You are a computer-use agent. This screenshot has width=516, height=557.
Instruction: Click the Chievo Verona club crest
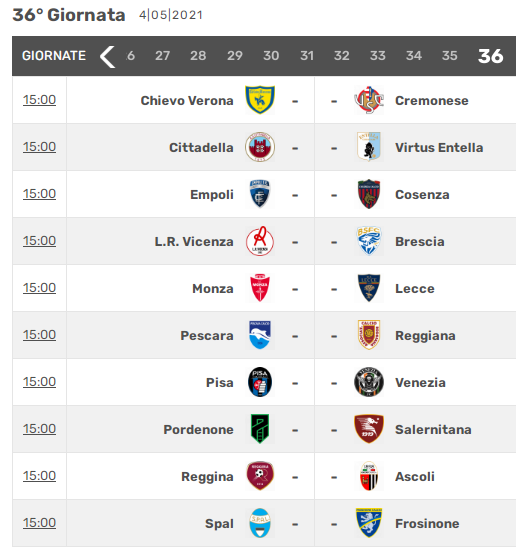(x=260, y=100)
